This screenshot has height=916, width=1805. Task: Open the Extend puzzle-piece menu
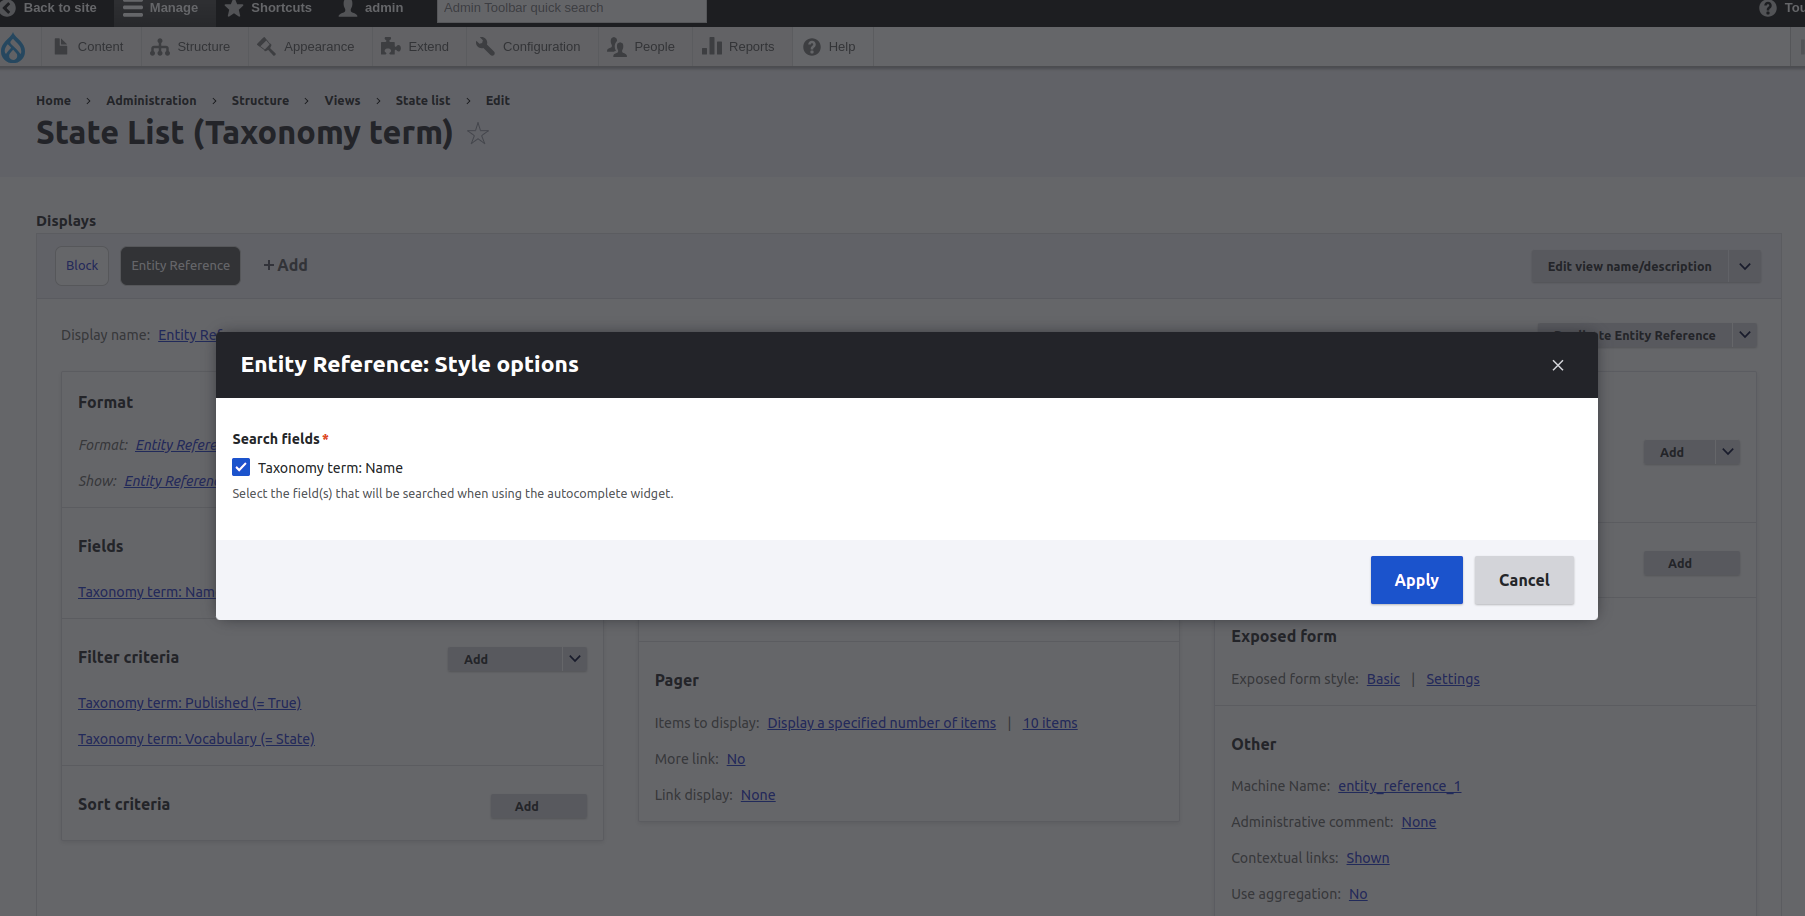click(x=415, y=47)
